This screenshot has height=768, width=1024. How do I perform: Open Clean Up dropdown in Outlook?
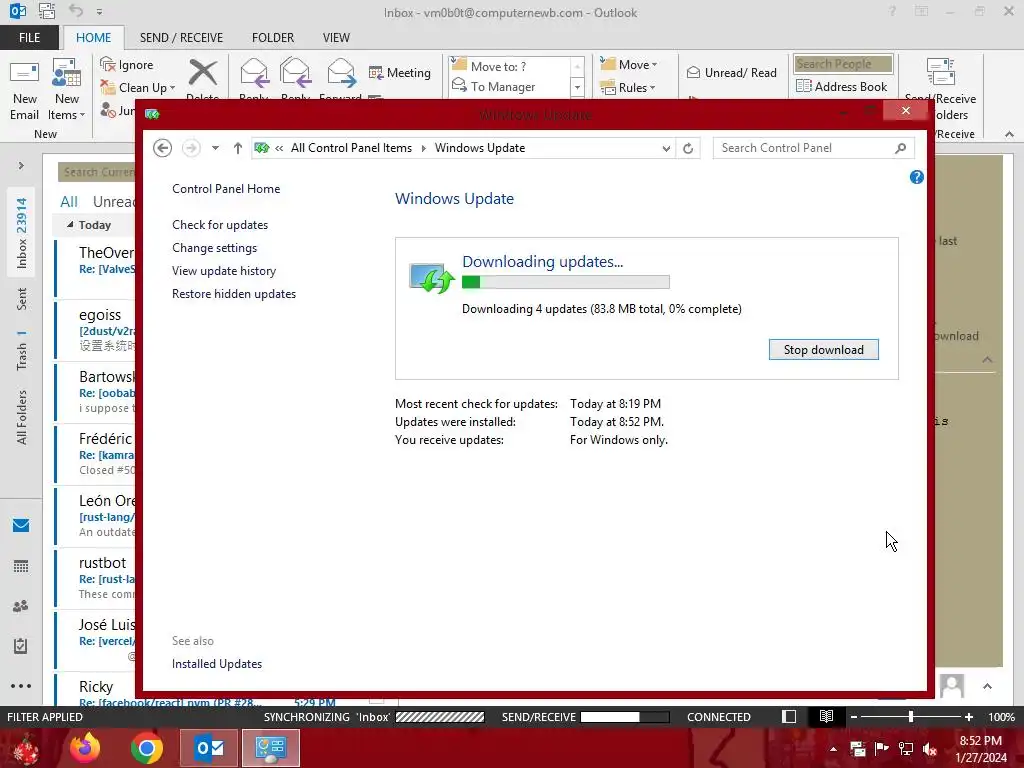(138, 88)
